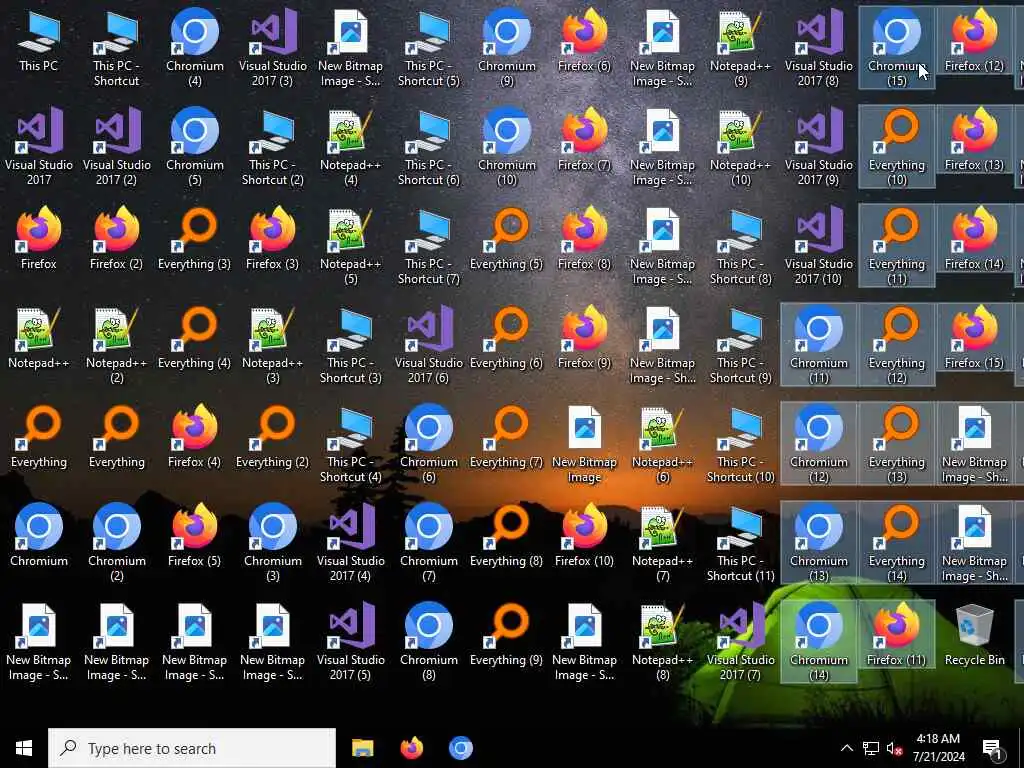Click the Everything (4) icon
The image size is (1024, 768).
195,338
